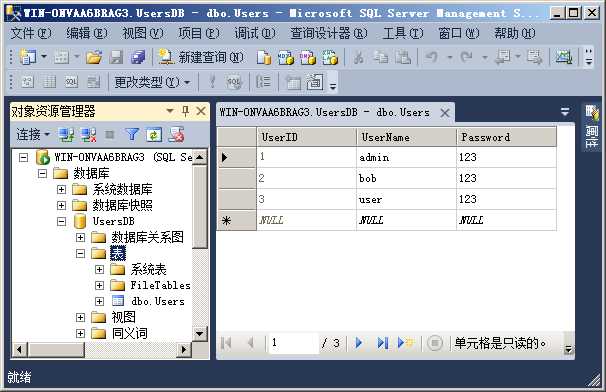Click the Disconnect icon in Object Explorer
The image size is (606, 392).
[89, 135]
